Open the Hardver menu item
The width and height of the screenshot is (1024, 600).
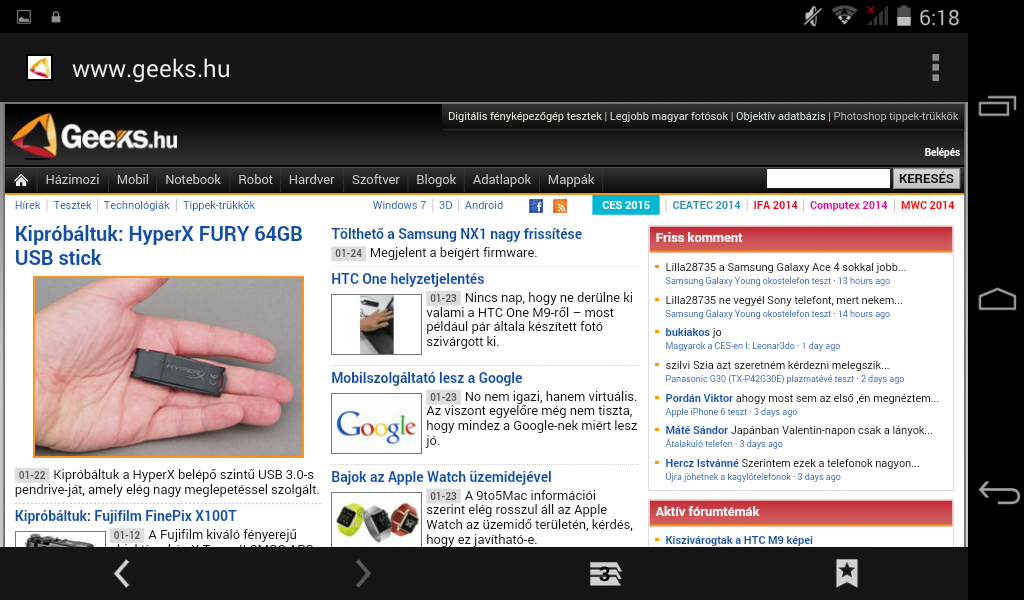pos(312,180)
